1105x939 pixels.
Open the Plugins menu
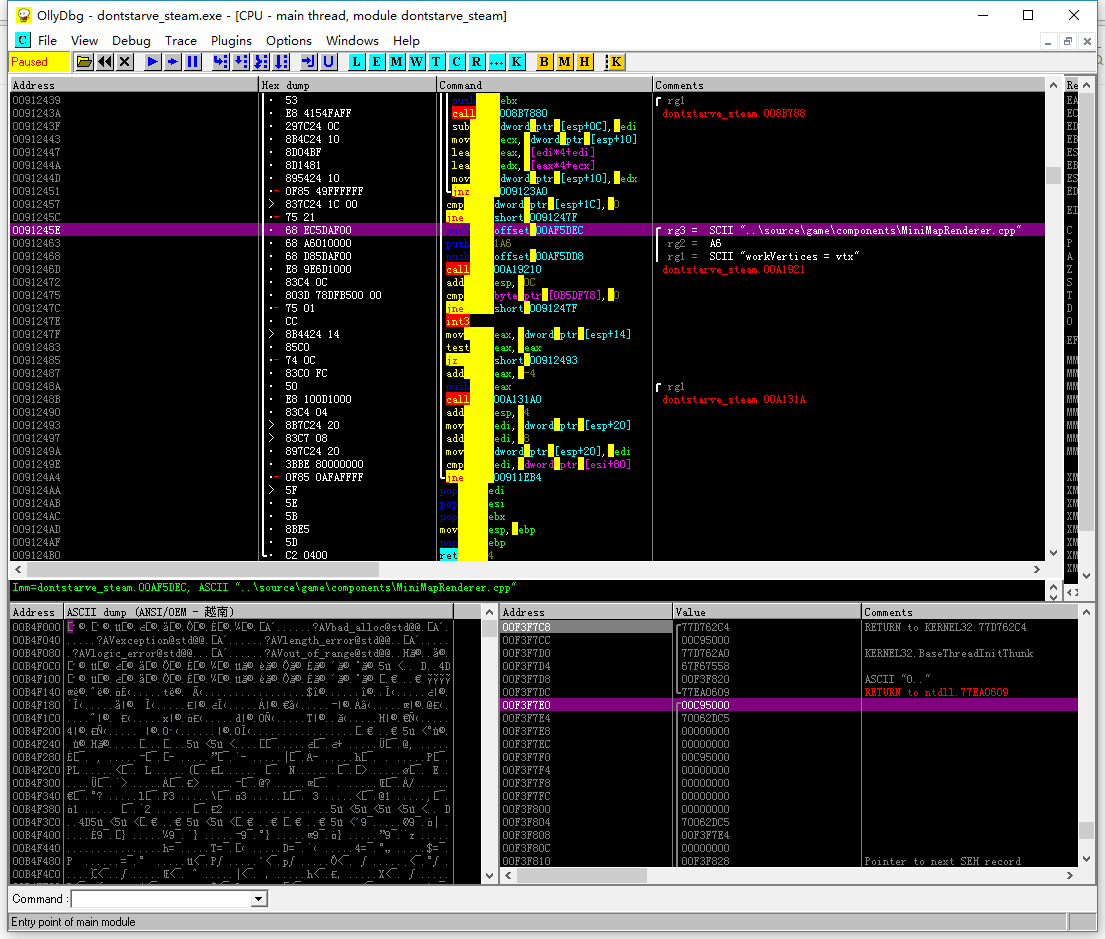point(231,41)
